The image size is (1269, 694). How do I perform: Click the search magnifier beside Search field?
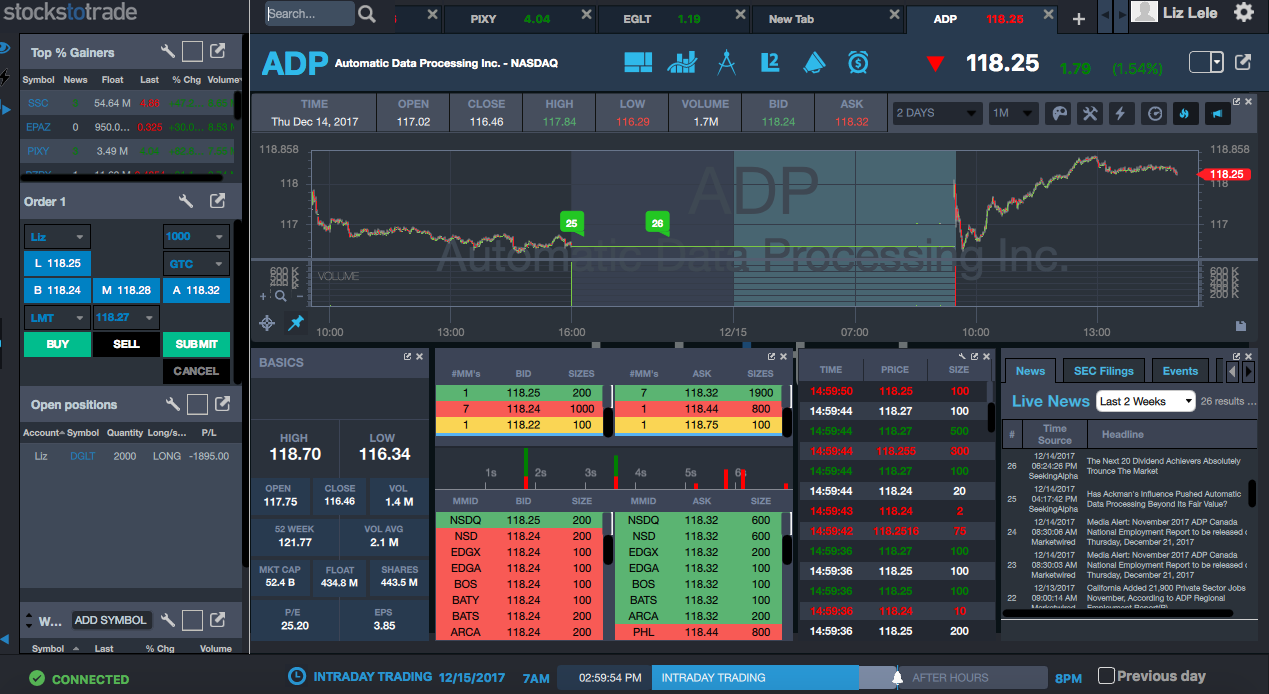point(367,14)
